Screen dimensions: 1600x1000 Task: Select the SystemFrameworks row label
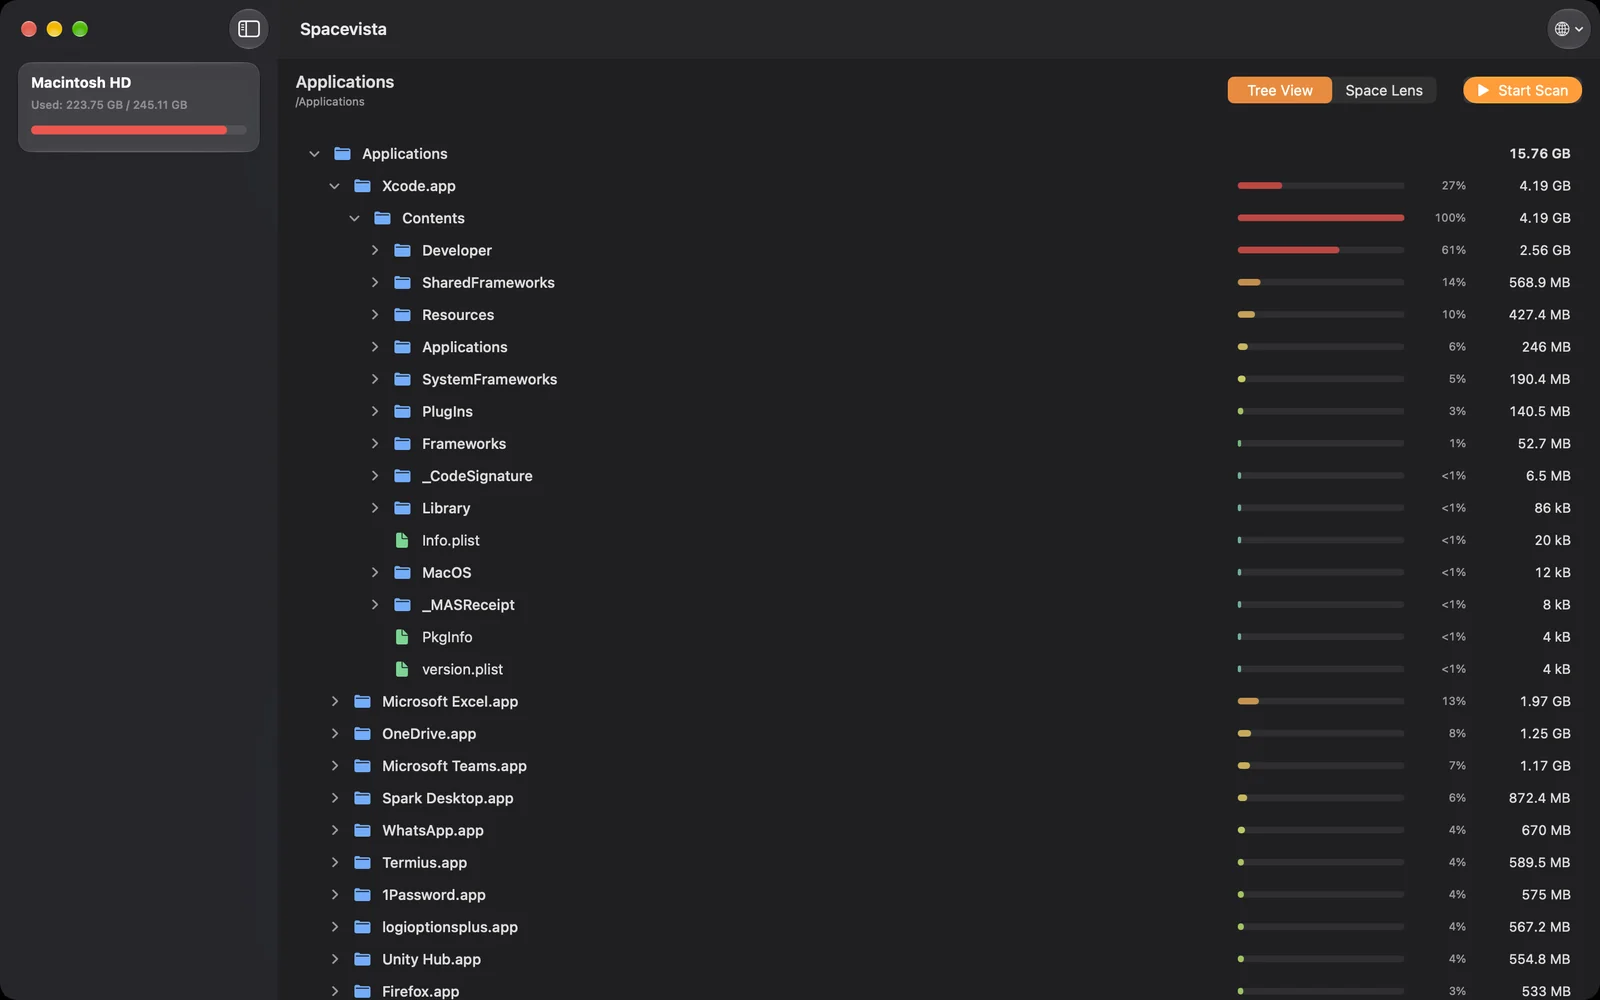click(x=489, y=379)
